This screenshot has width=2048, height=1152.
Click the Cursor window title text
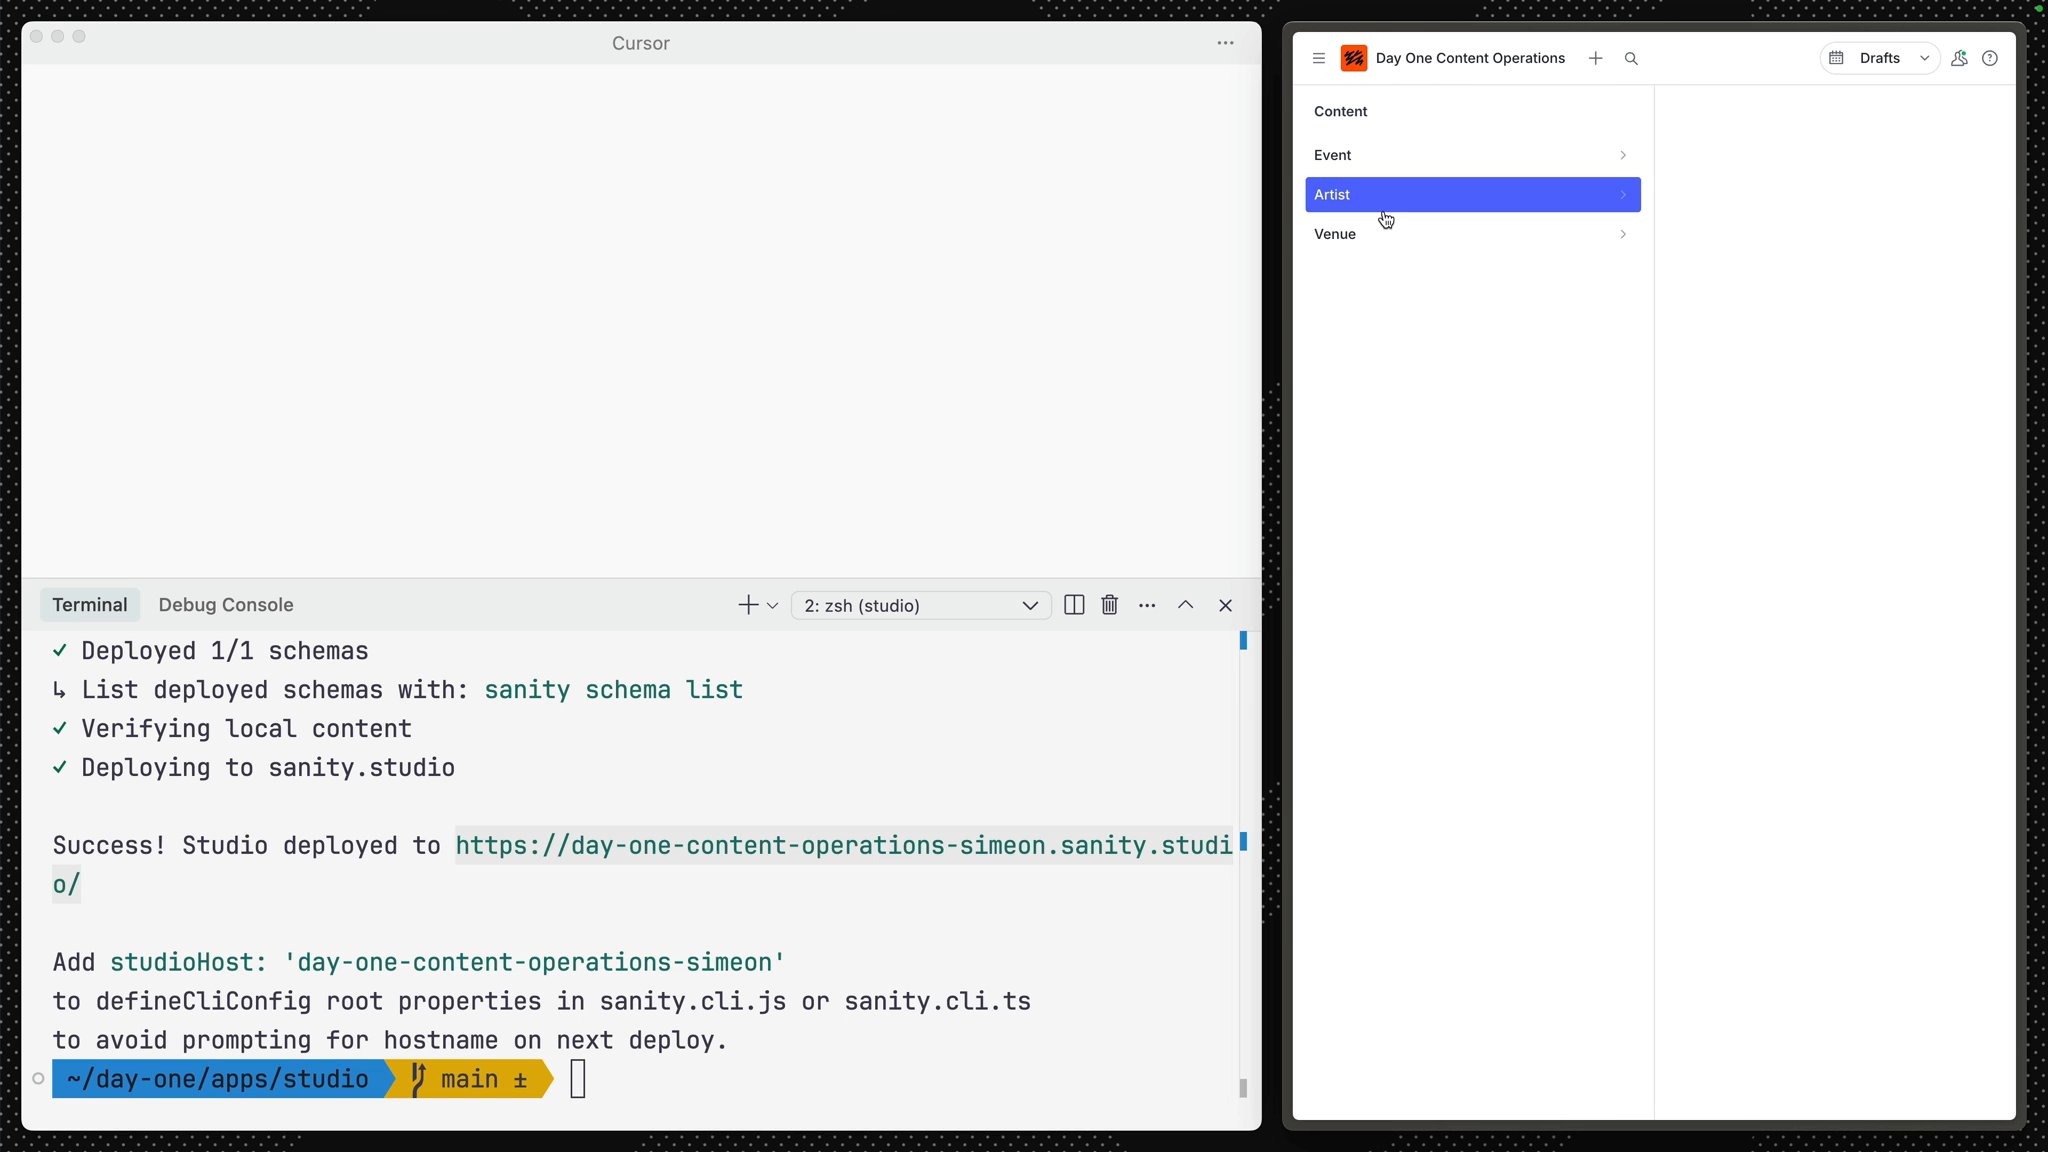point(641,43)
